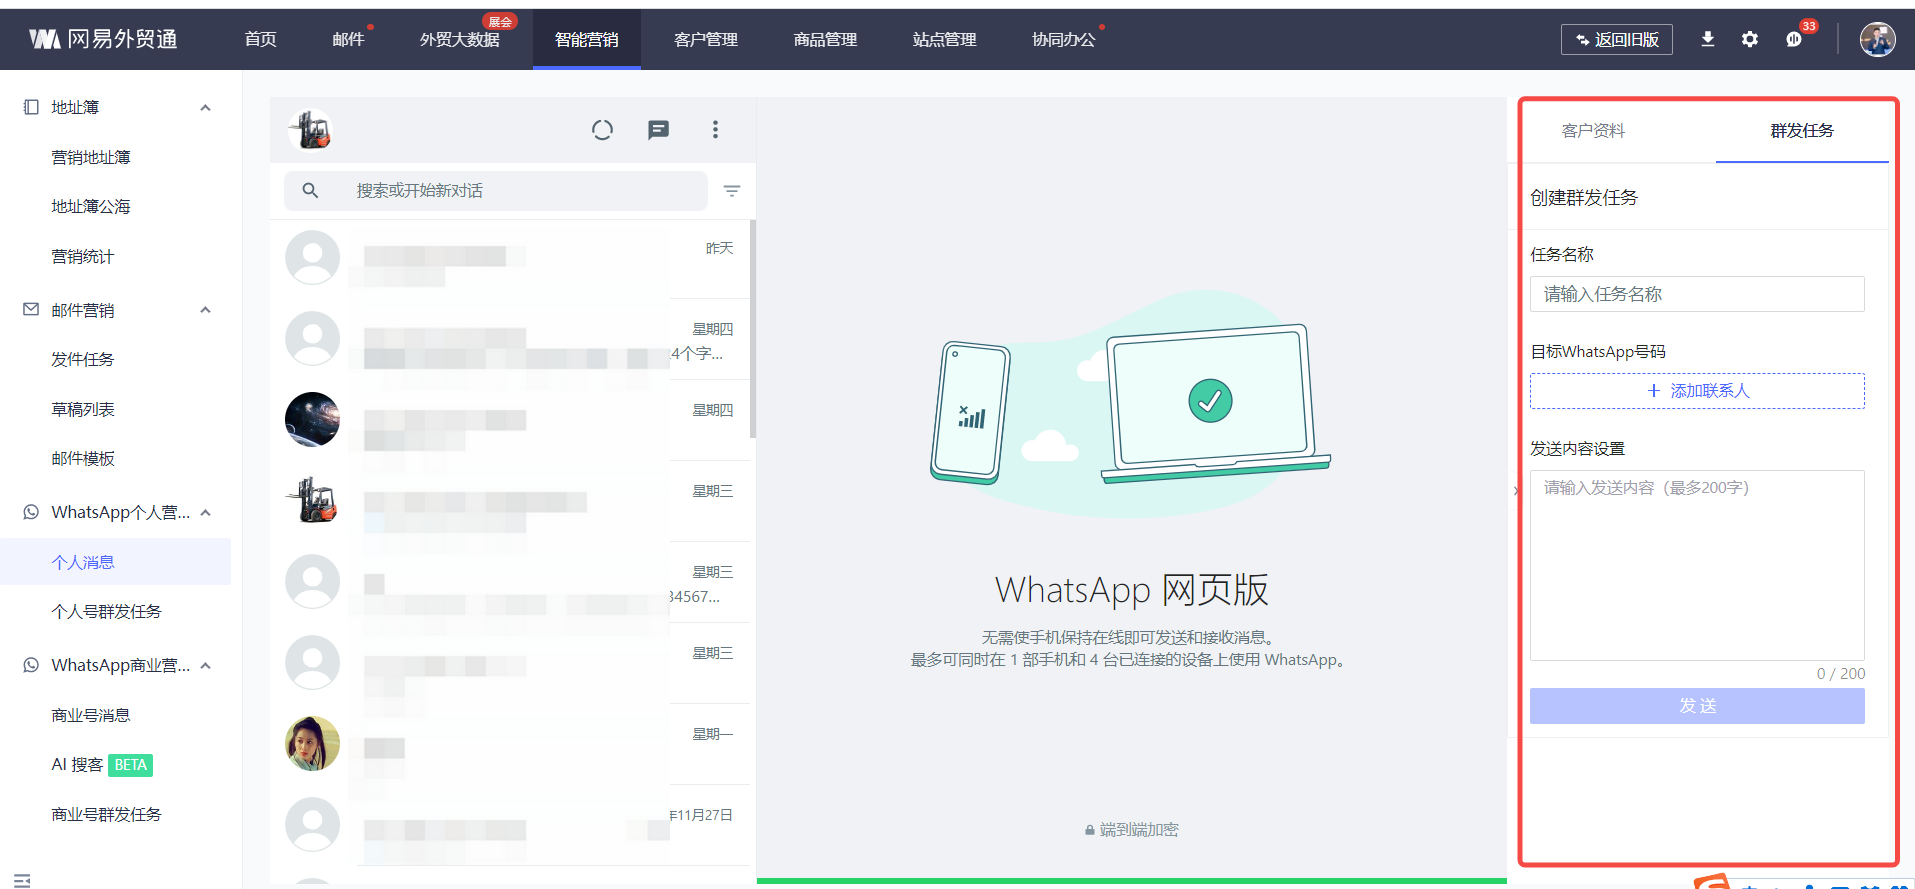Switch to 客户资料 tab
The image size is (1915, 889).
1593,130
